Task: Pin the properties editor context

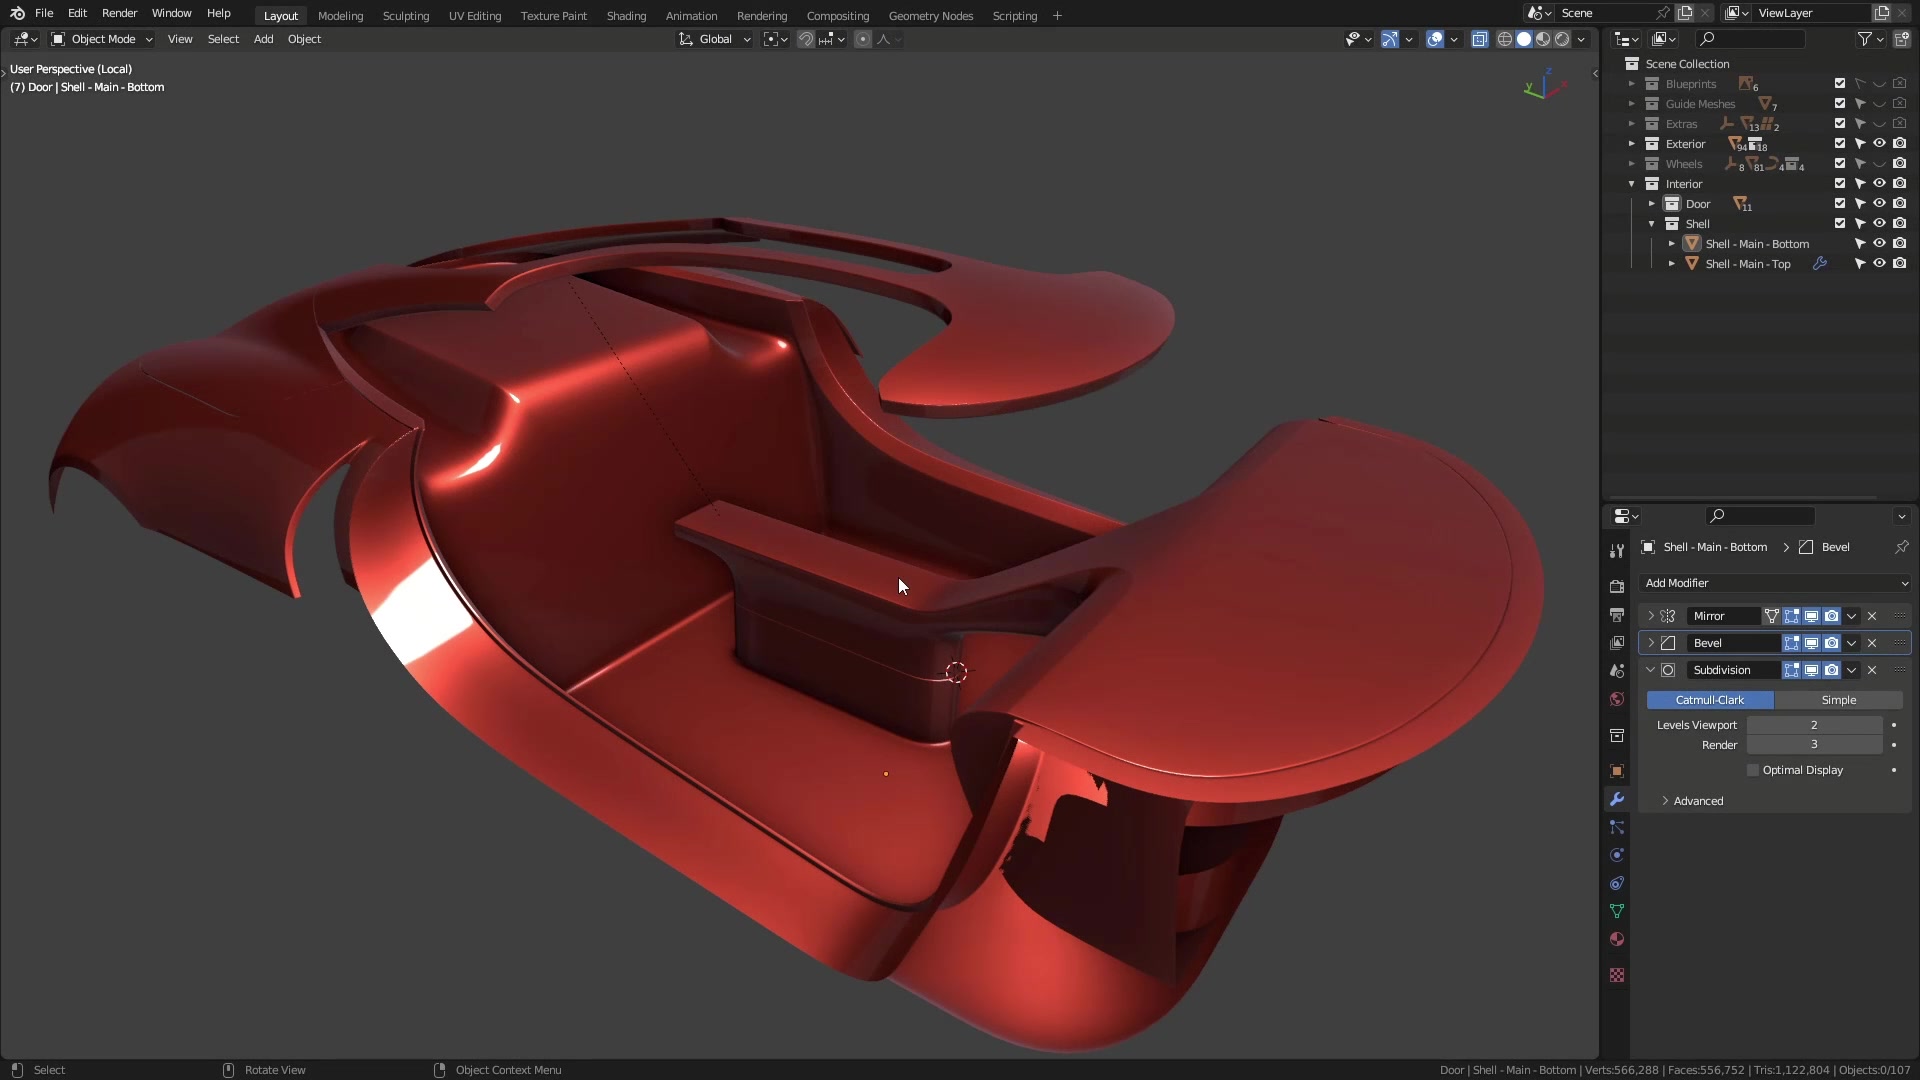Action: point(1902,547)
